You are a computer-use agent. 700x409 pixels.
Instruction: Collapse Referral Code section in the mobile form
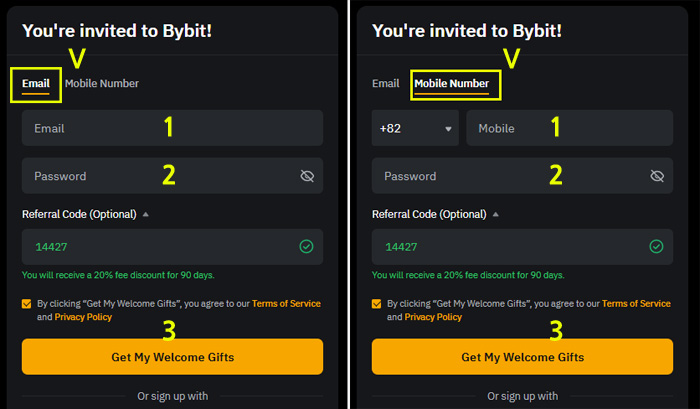tap(495, 214)
